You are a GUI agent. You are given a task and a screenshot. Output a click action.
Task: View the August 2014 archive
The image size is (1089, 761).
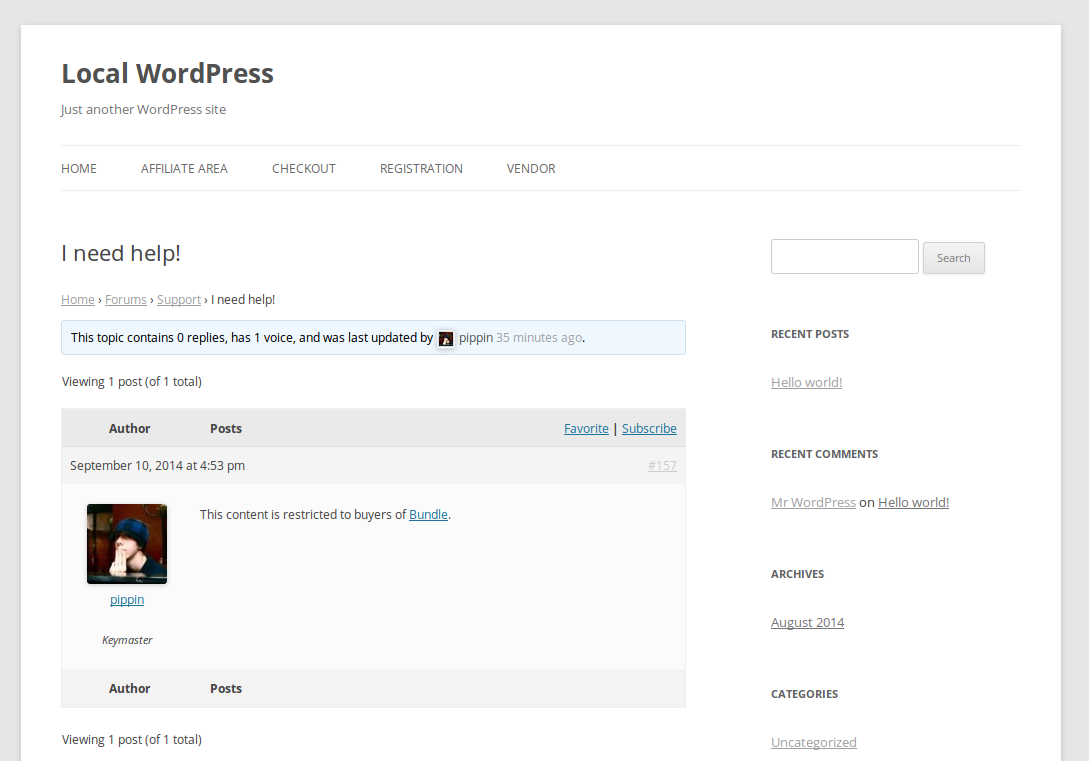[807, 623]
